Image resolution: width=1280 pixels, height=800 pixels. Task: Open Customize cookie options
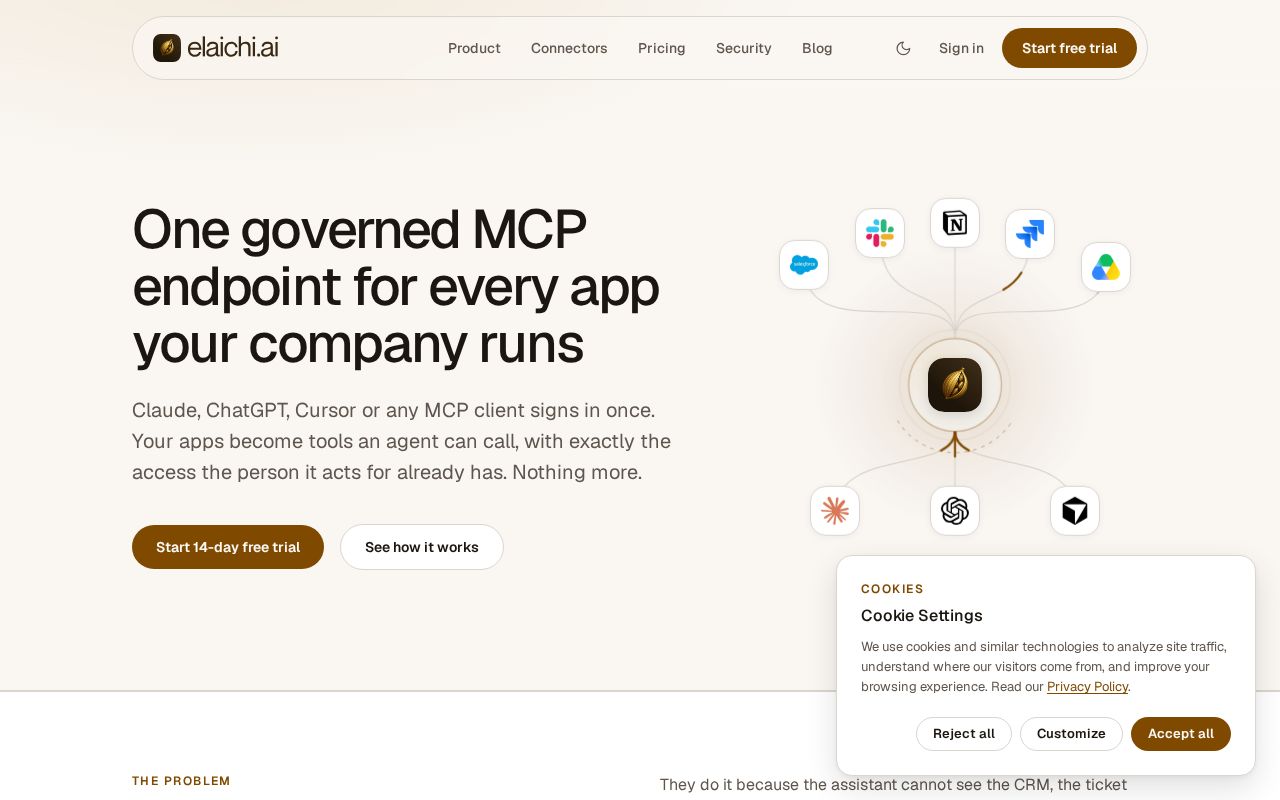click(x=1071, y=734)
